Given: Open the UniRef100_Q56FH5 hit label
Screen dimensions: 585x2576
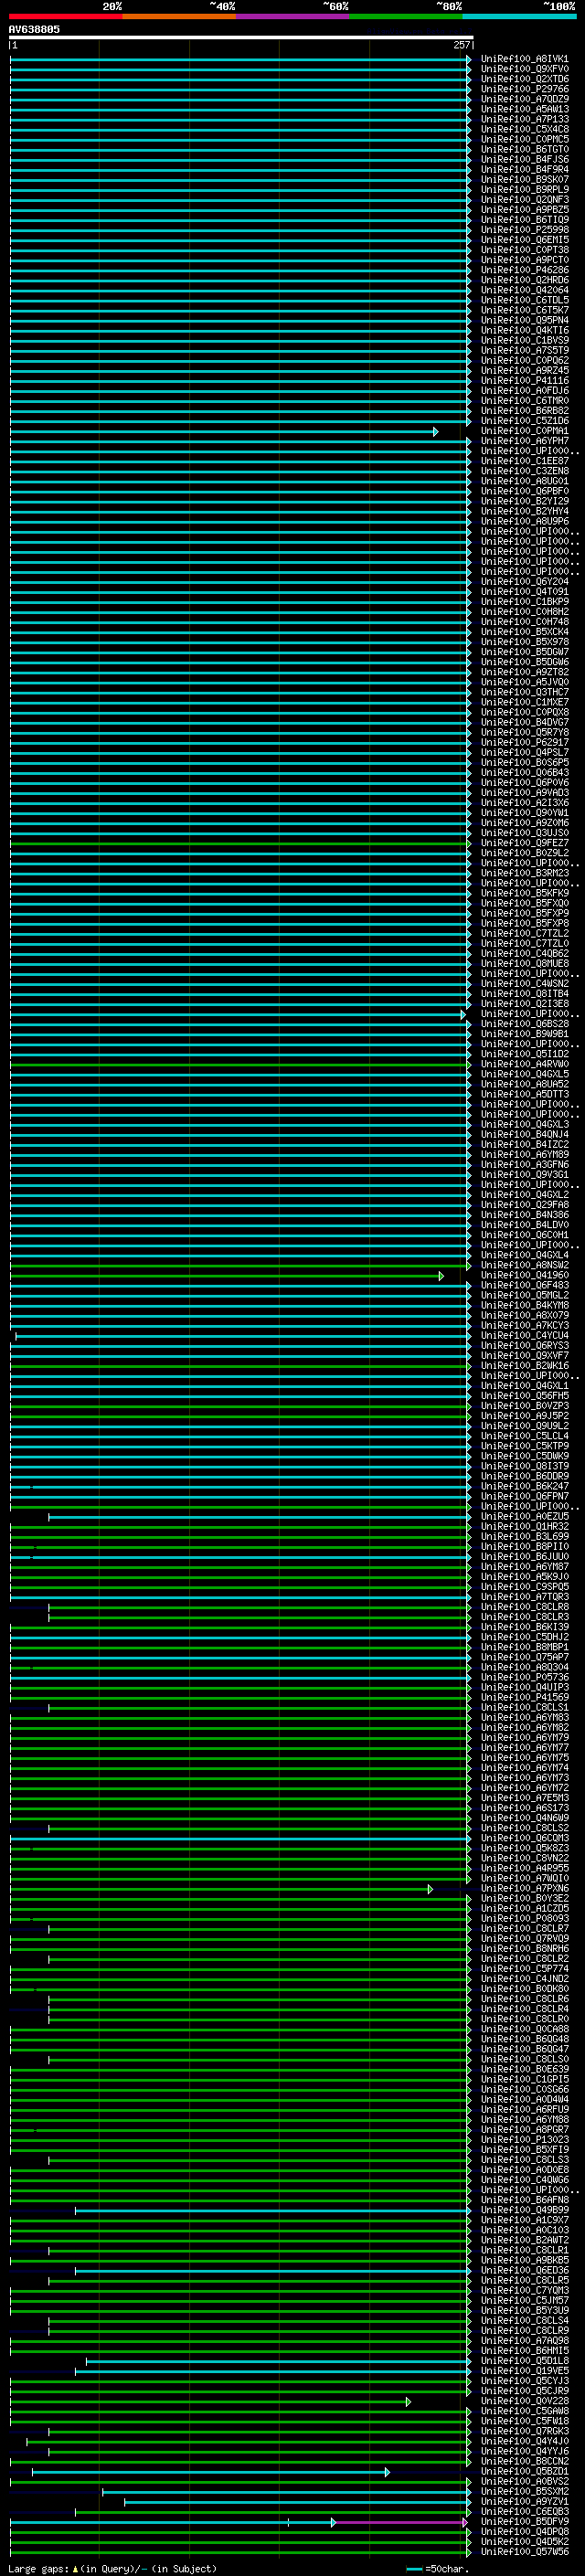Looking at the screenshot, I should tap(524, 1395).
